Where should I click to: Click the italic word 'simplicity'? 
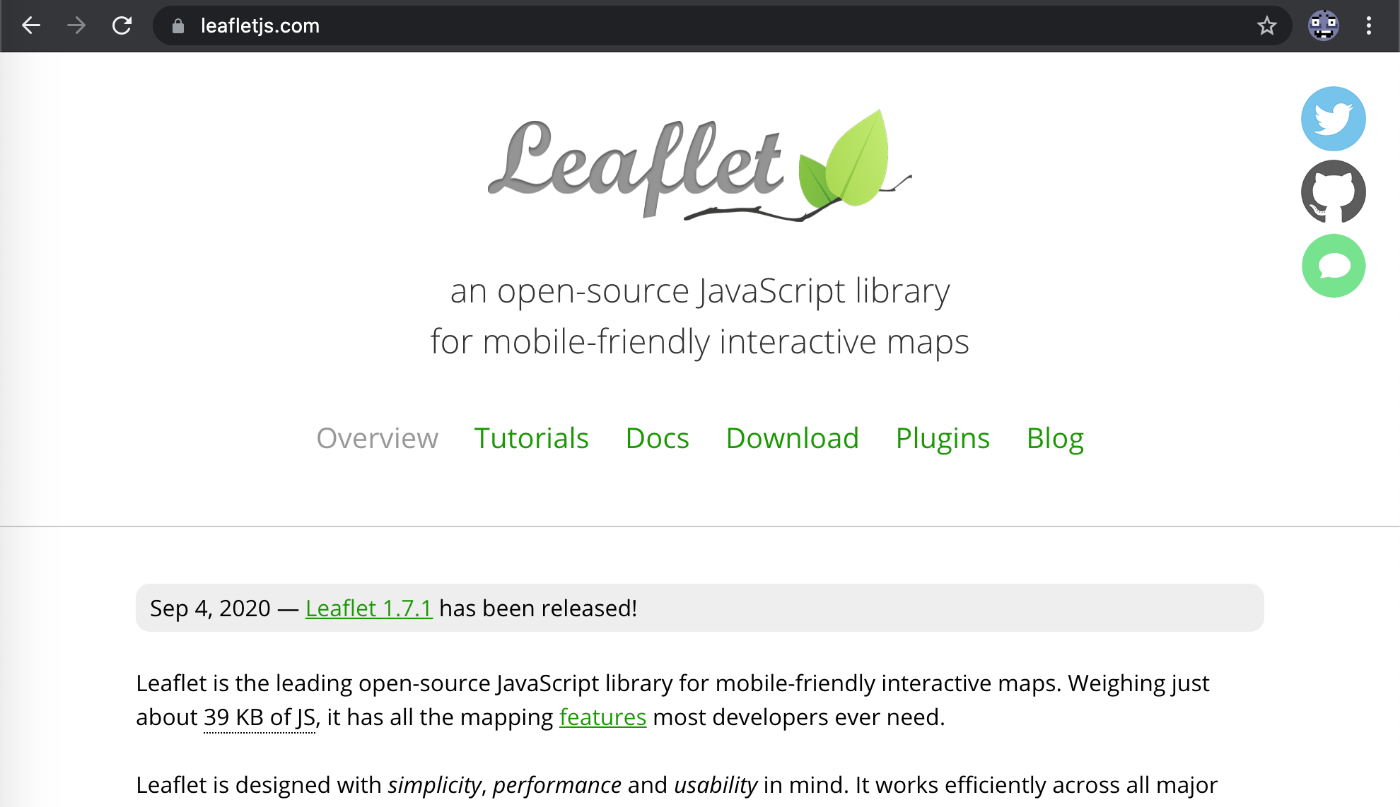click(x=435, y=785)
